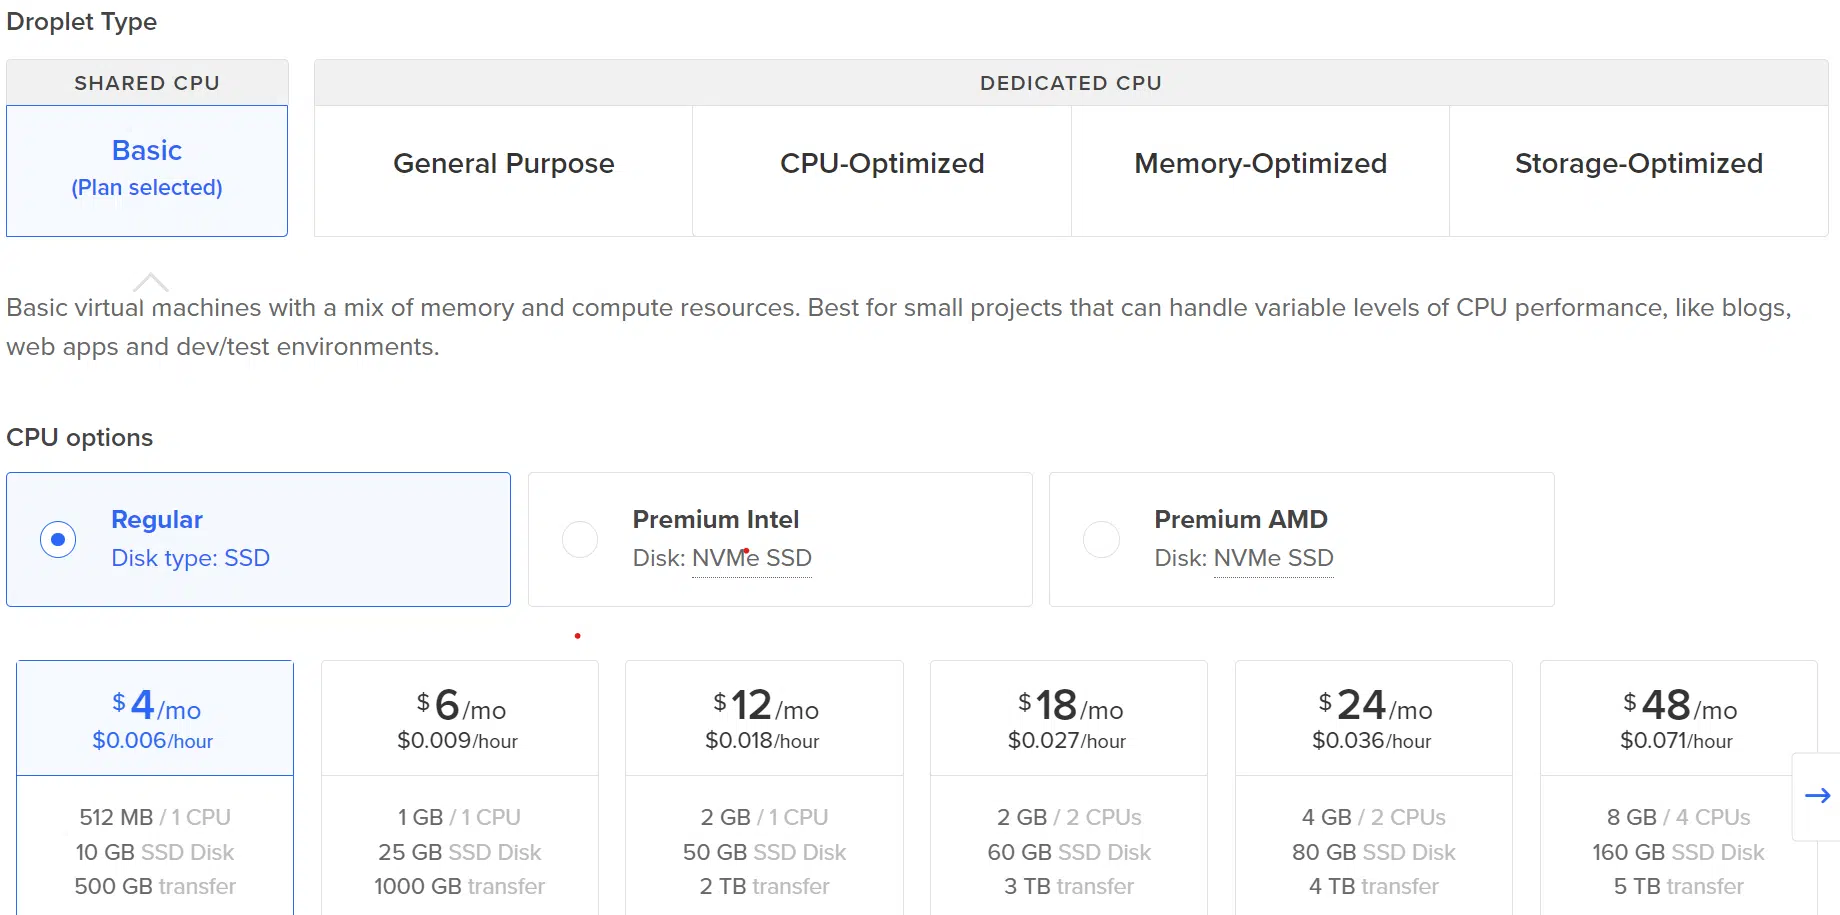Image resolution: width=1840 pixels, height=915 pixels.
Task: Select the $24/mo 4 GB plan
Action: pos(1374,720)
